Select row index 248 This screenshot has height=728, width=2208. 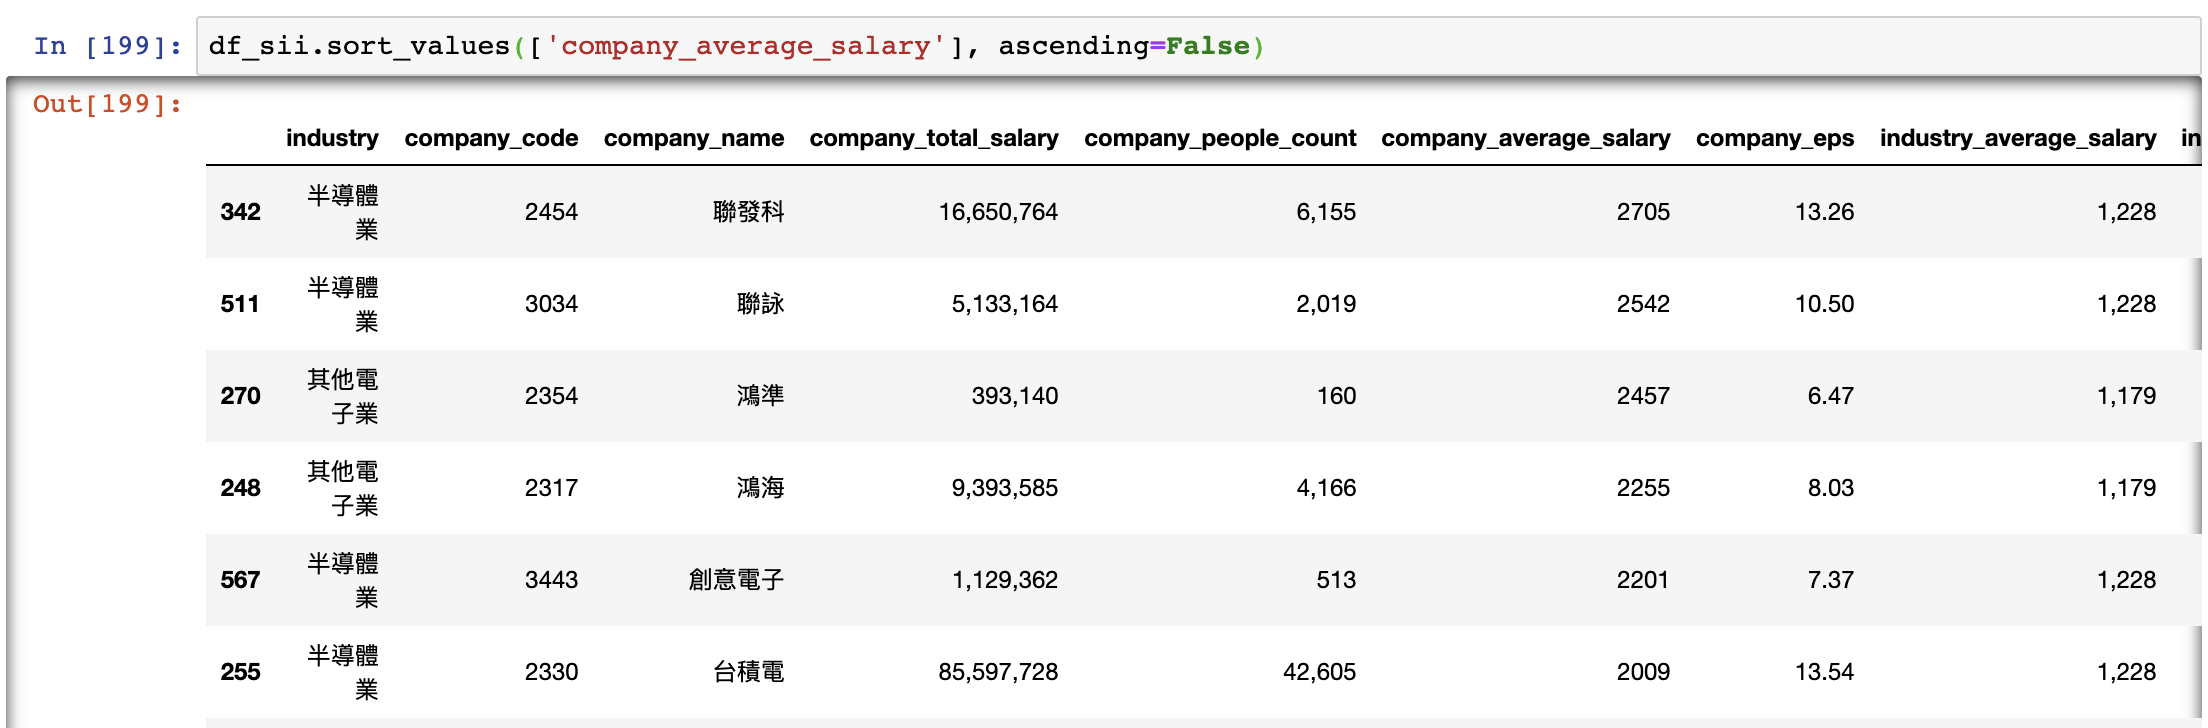click(240, 488)
